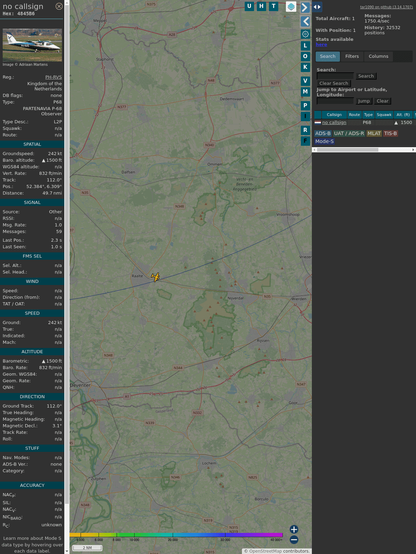
Task: Collapse sidebar with left chevron arrow
Action: coord(305,22)
